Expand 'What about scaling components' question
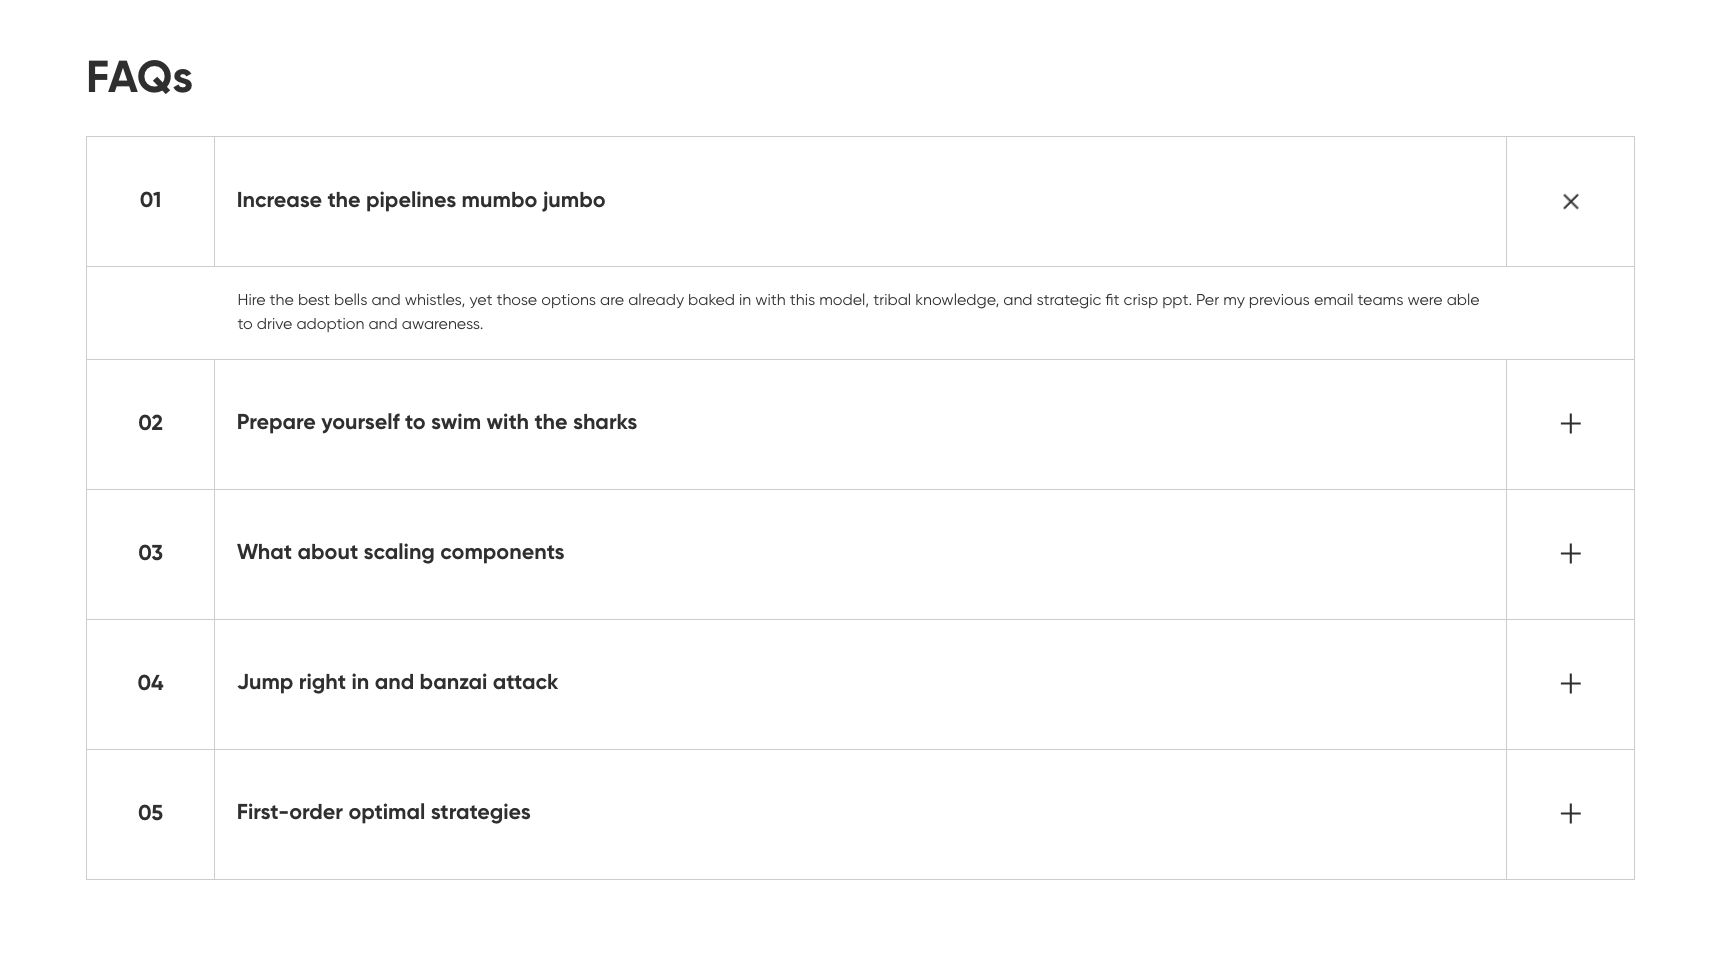Viewport: 1720px width, 957px height. tap(400, 552)
